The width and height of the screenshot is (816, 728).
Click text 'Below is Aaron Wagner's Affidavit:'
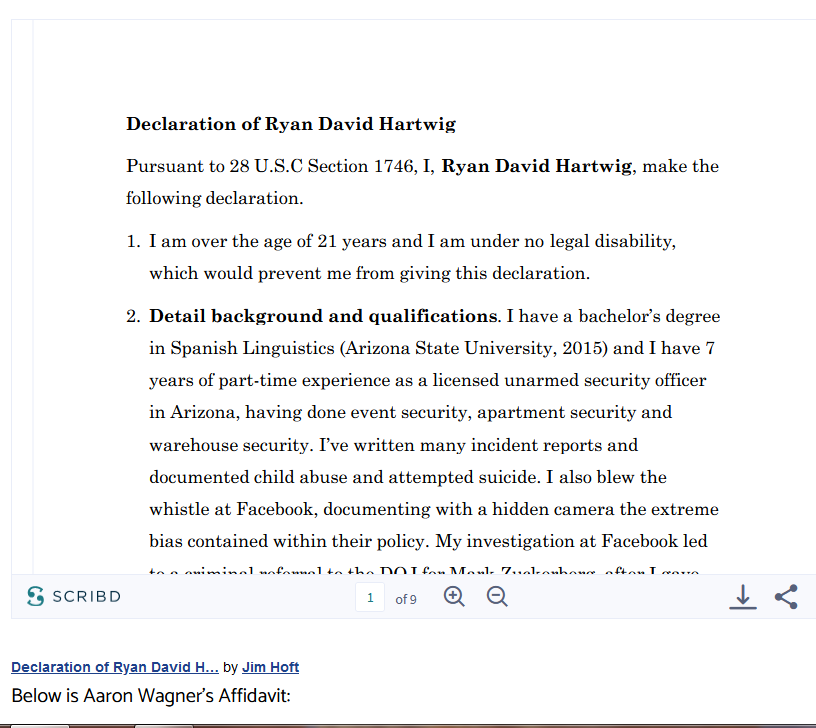[x=151, y=696]
